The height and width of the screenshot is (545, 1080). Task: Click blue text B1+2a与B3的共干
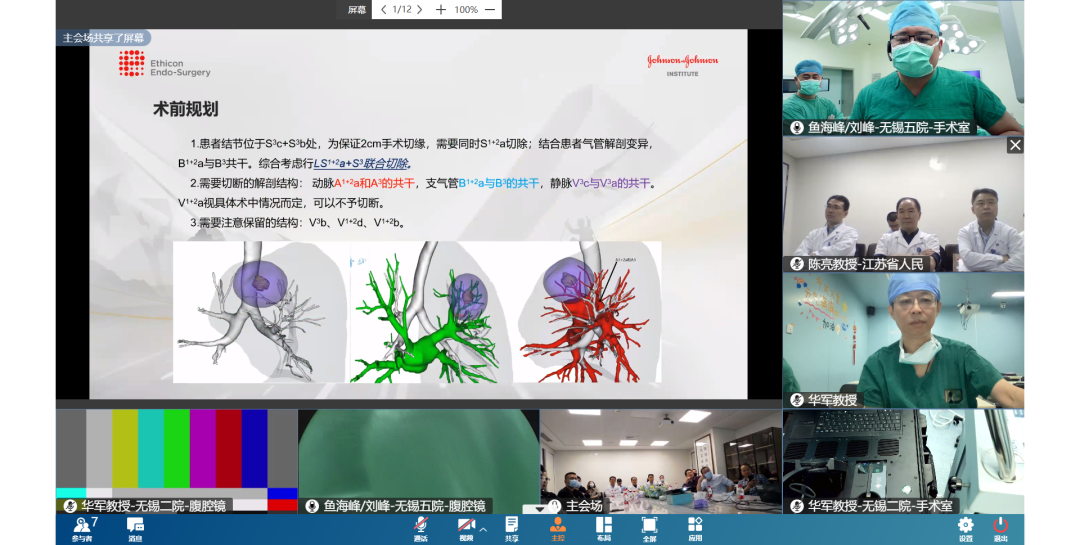tap(499, 183)
